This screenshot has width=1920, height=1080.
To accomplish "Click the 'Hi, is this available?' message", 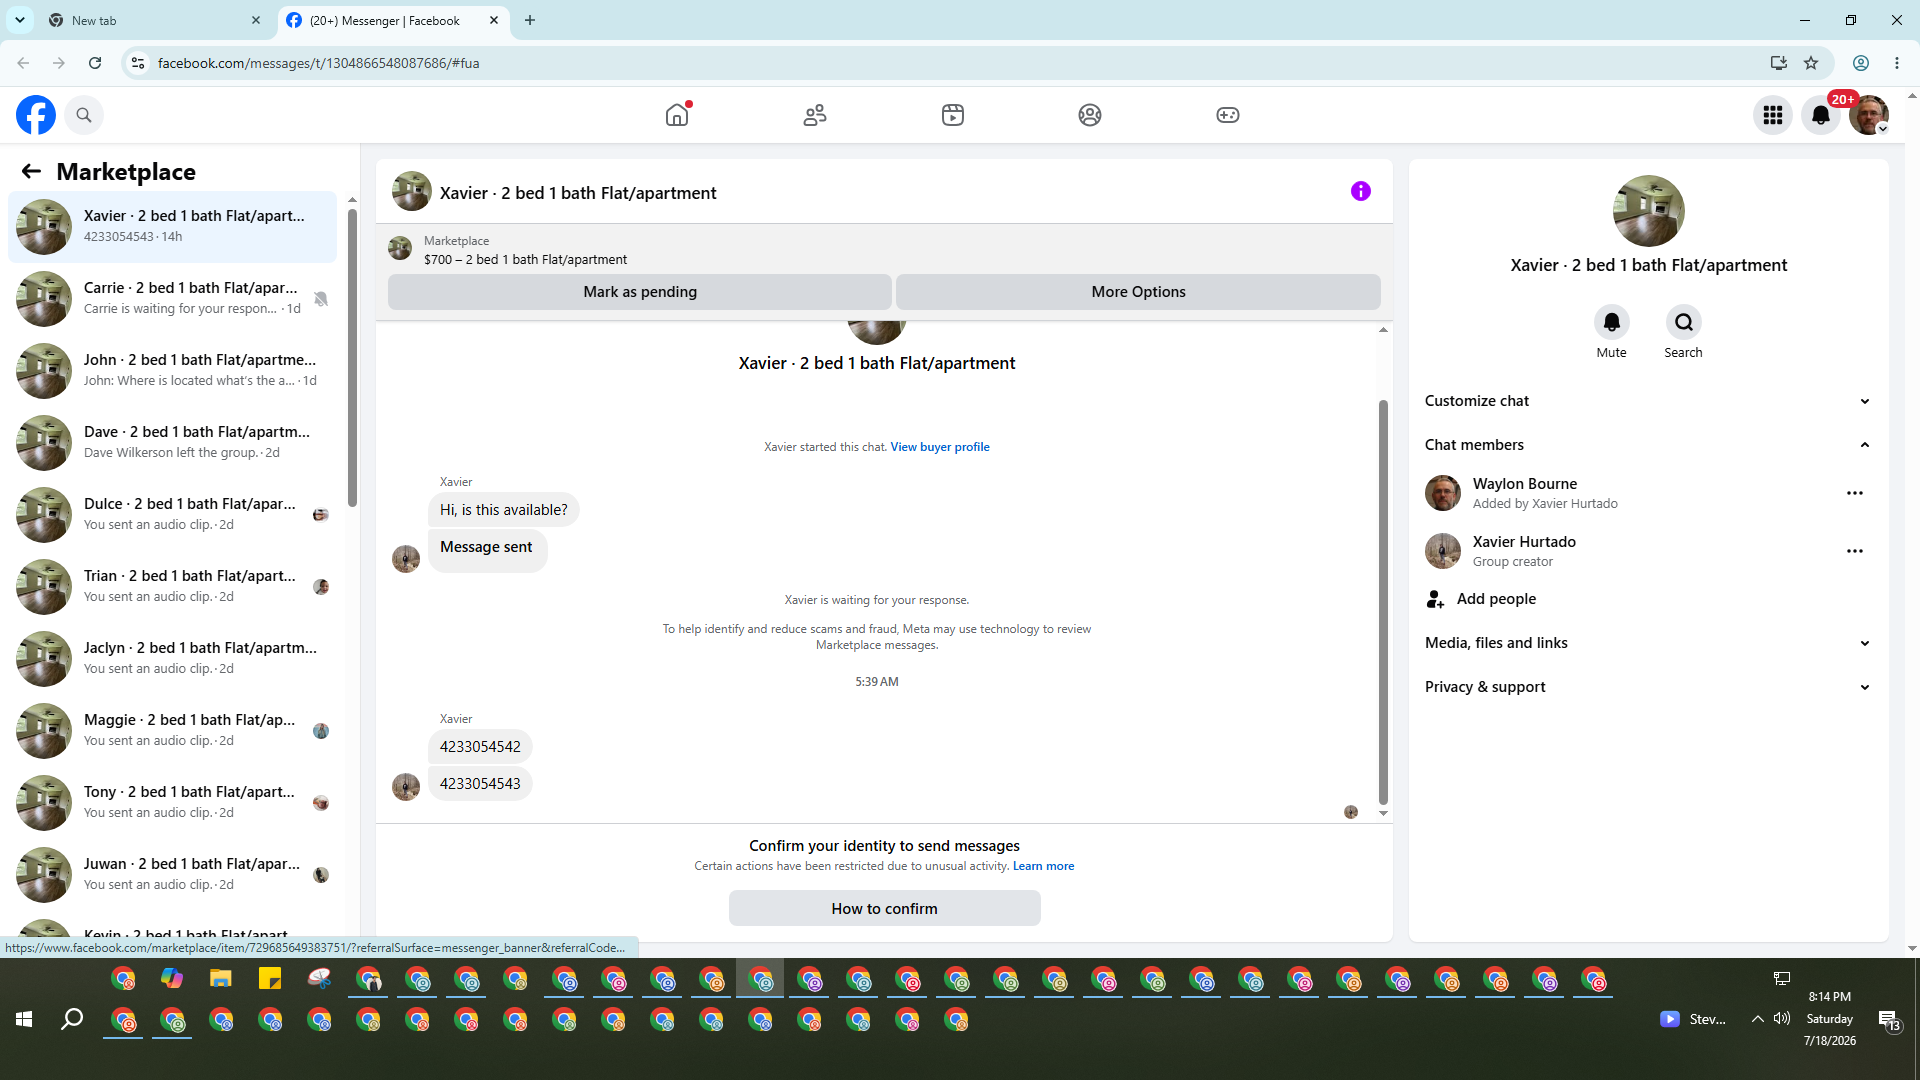I will 503,510.
